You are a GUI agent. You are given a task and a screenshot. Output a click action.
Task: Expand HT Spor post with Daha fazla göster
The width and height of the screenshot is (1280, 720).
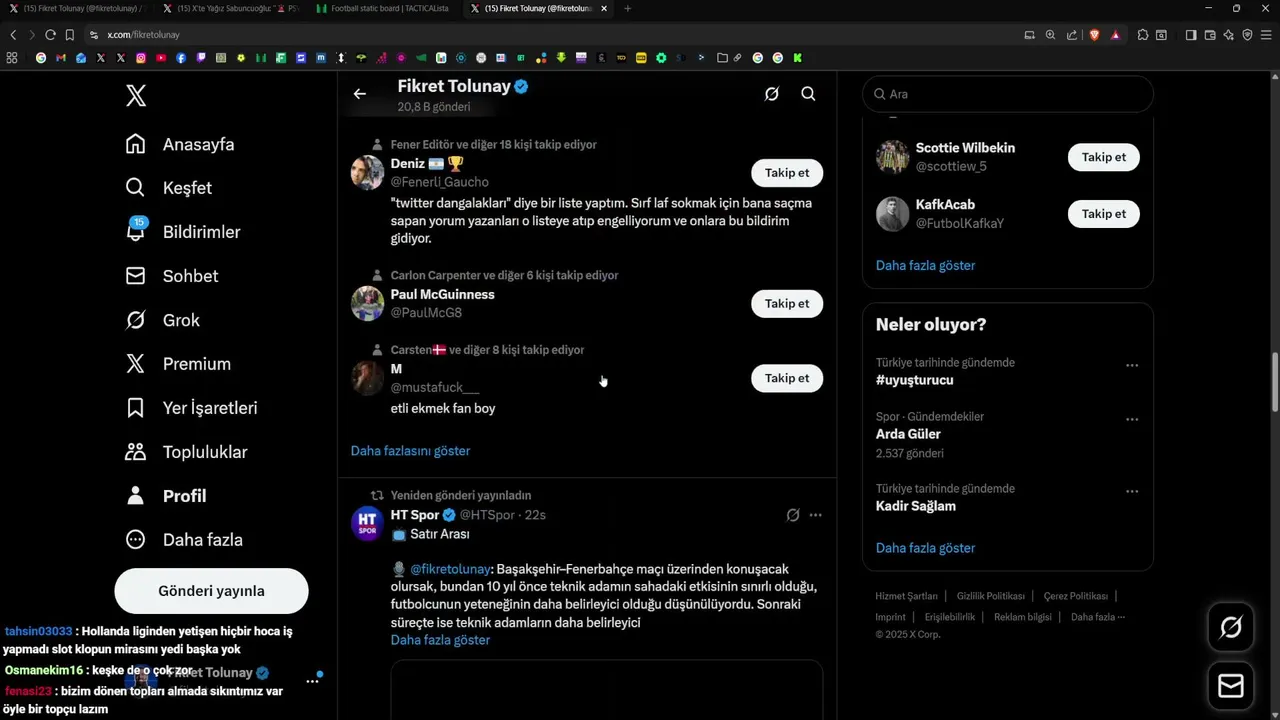tap(440, 640)
